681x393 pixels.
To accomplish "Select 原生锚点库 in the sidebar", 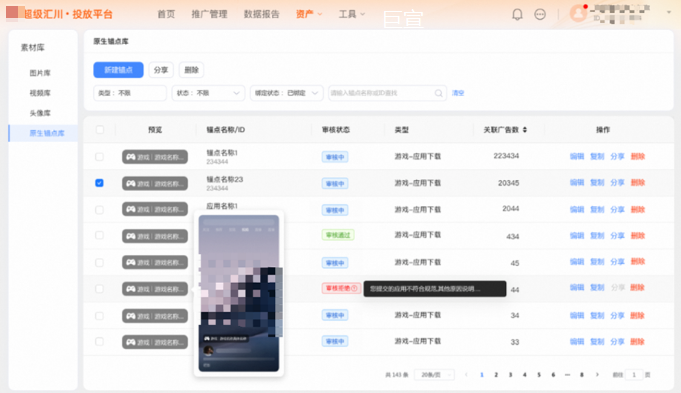I will tap(43, 133).
